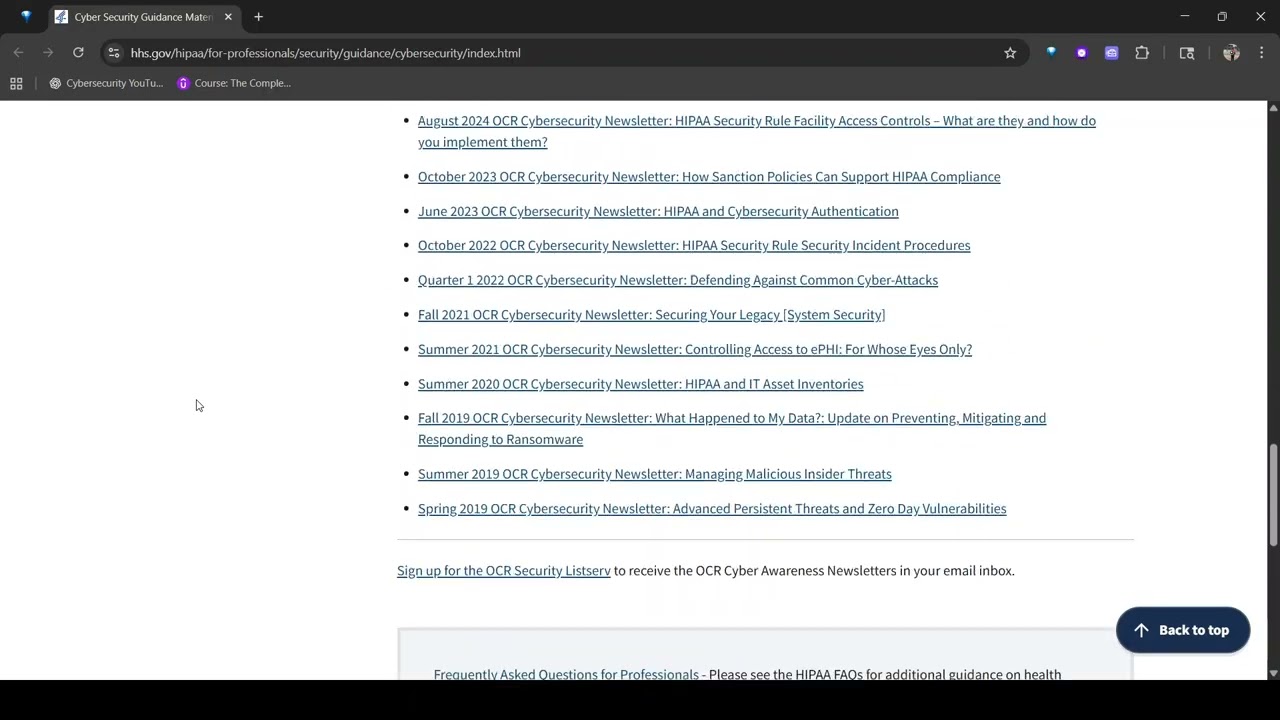The height and width of the screenshot is (720, 1280).
Task: Open the Cybersecurity YouTube bookmark
Action: (x=106, y=83)
